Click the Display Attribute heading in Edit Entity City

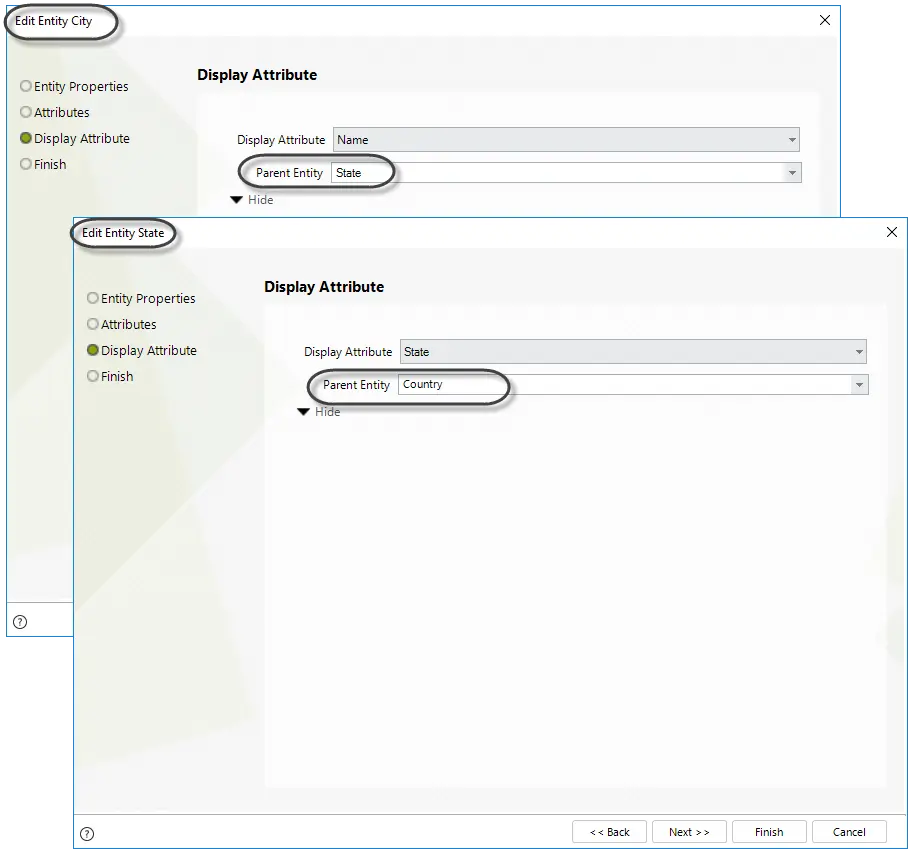click(257, 75)
